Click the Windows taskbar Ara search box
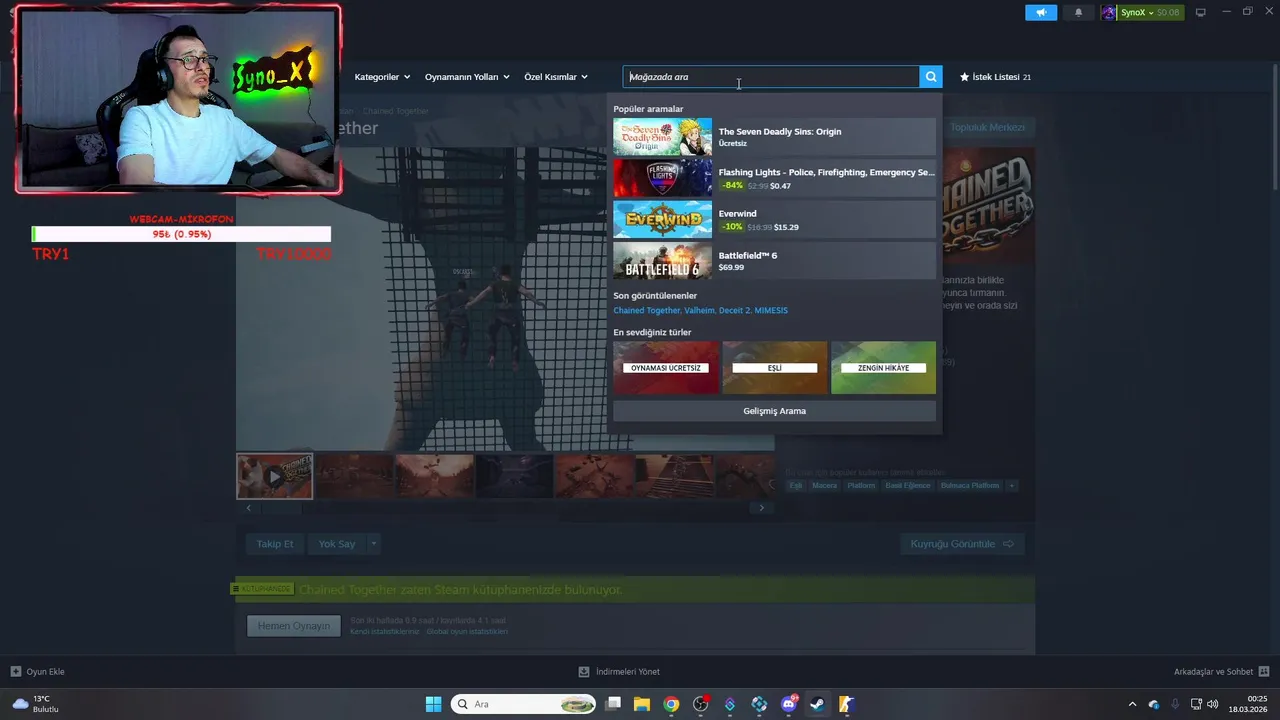Screen dimensions: 1280x720 coord(523,704)
